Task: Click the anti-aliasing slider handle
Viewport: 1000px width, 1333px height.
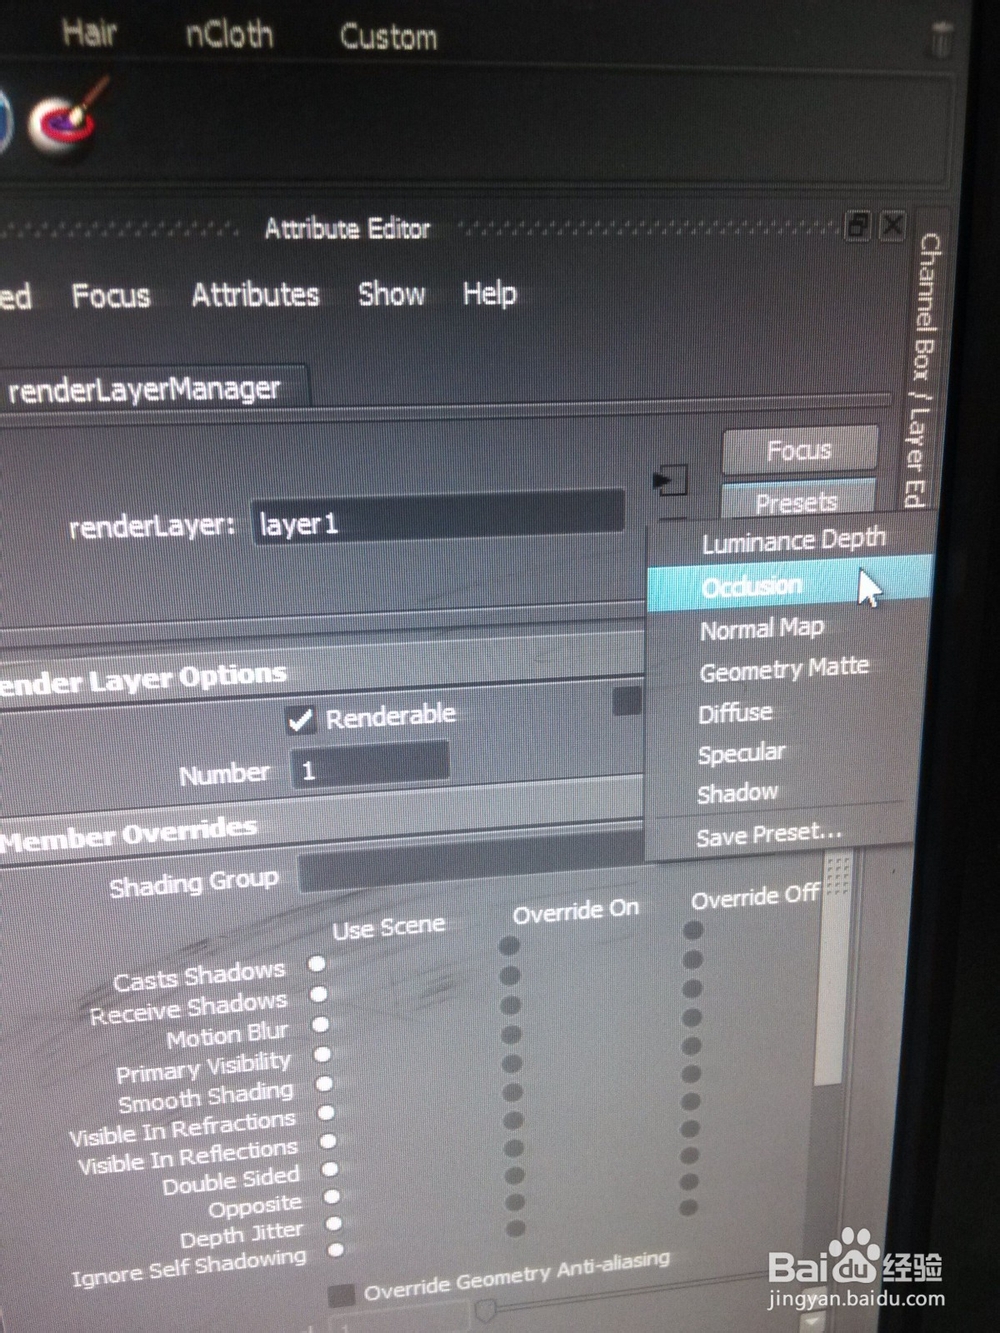Action: (488, 1309)
